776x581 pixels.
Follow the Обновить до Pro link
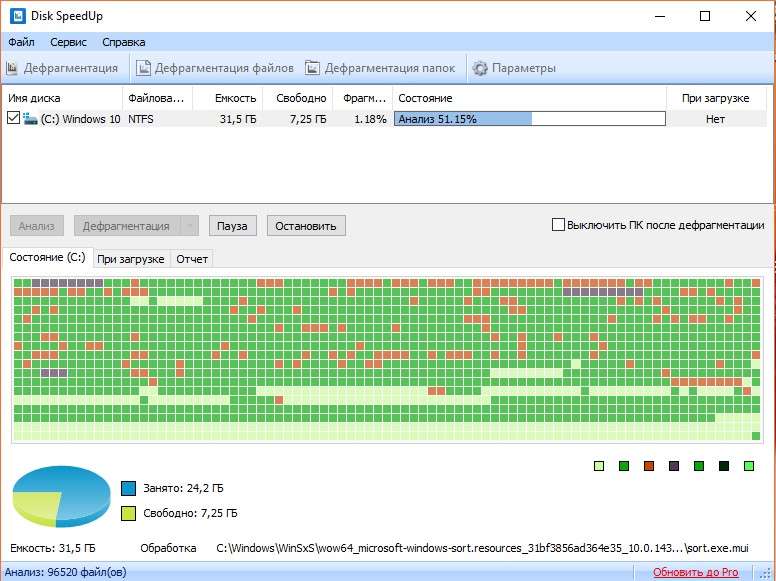point(695,572)
